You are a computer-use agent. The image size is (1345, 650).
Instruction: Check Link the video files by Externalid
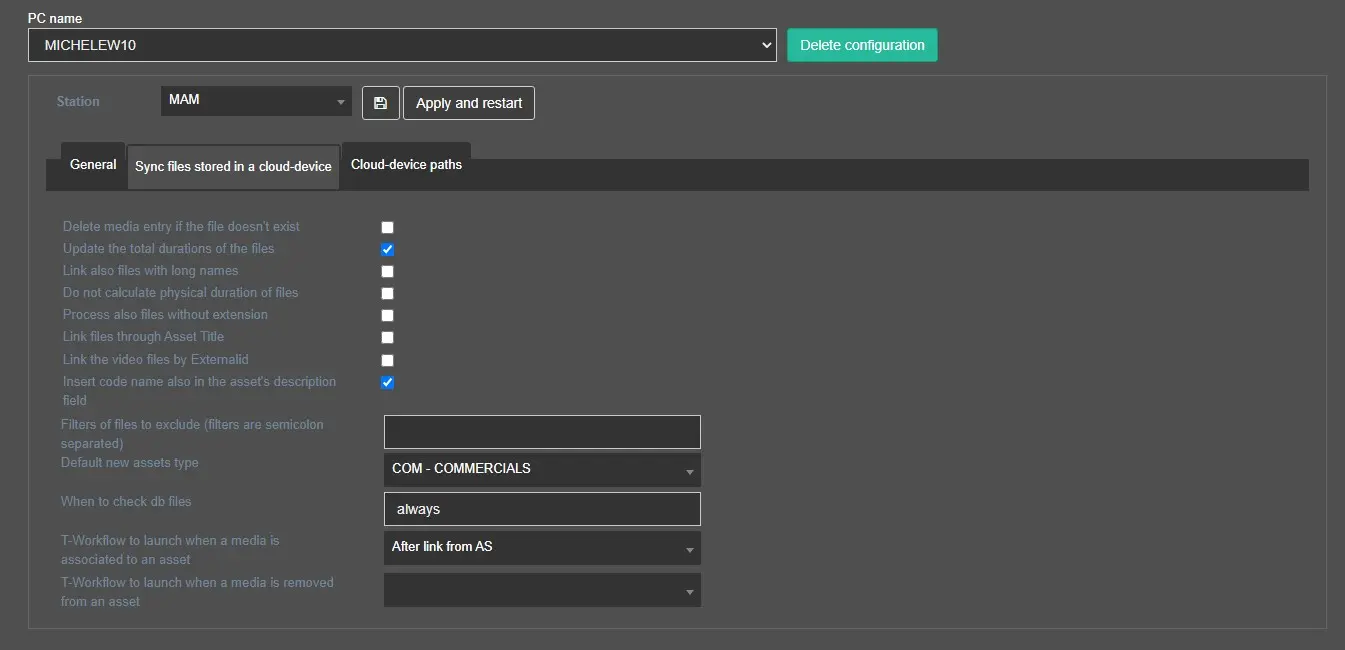pyautogui.click(x=388, y=360)
